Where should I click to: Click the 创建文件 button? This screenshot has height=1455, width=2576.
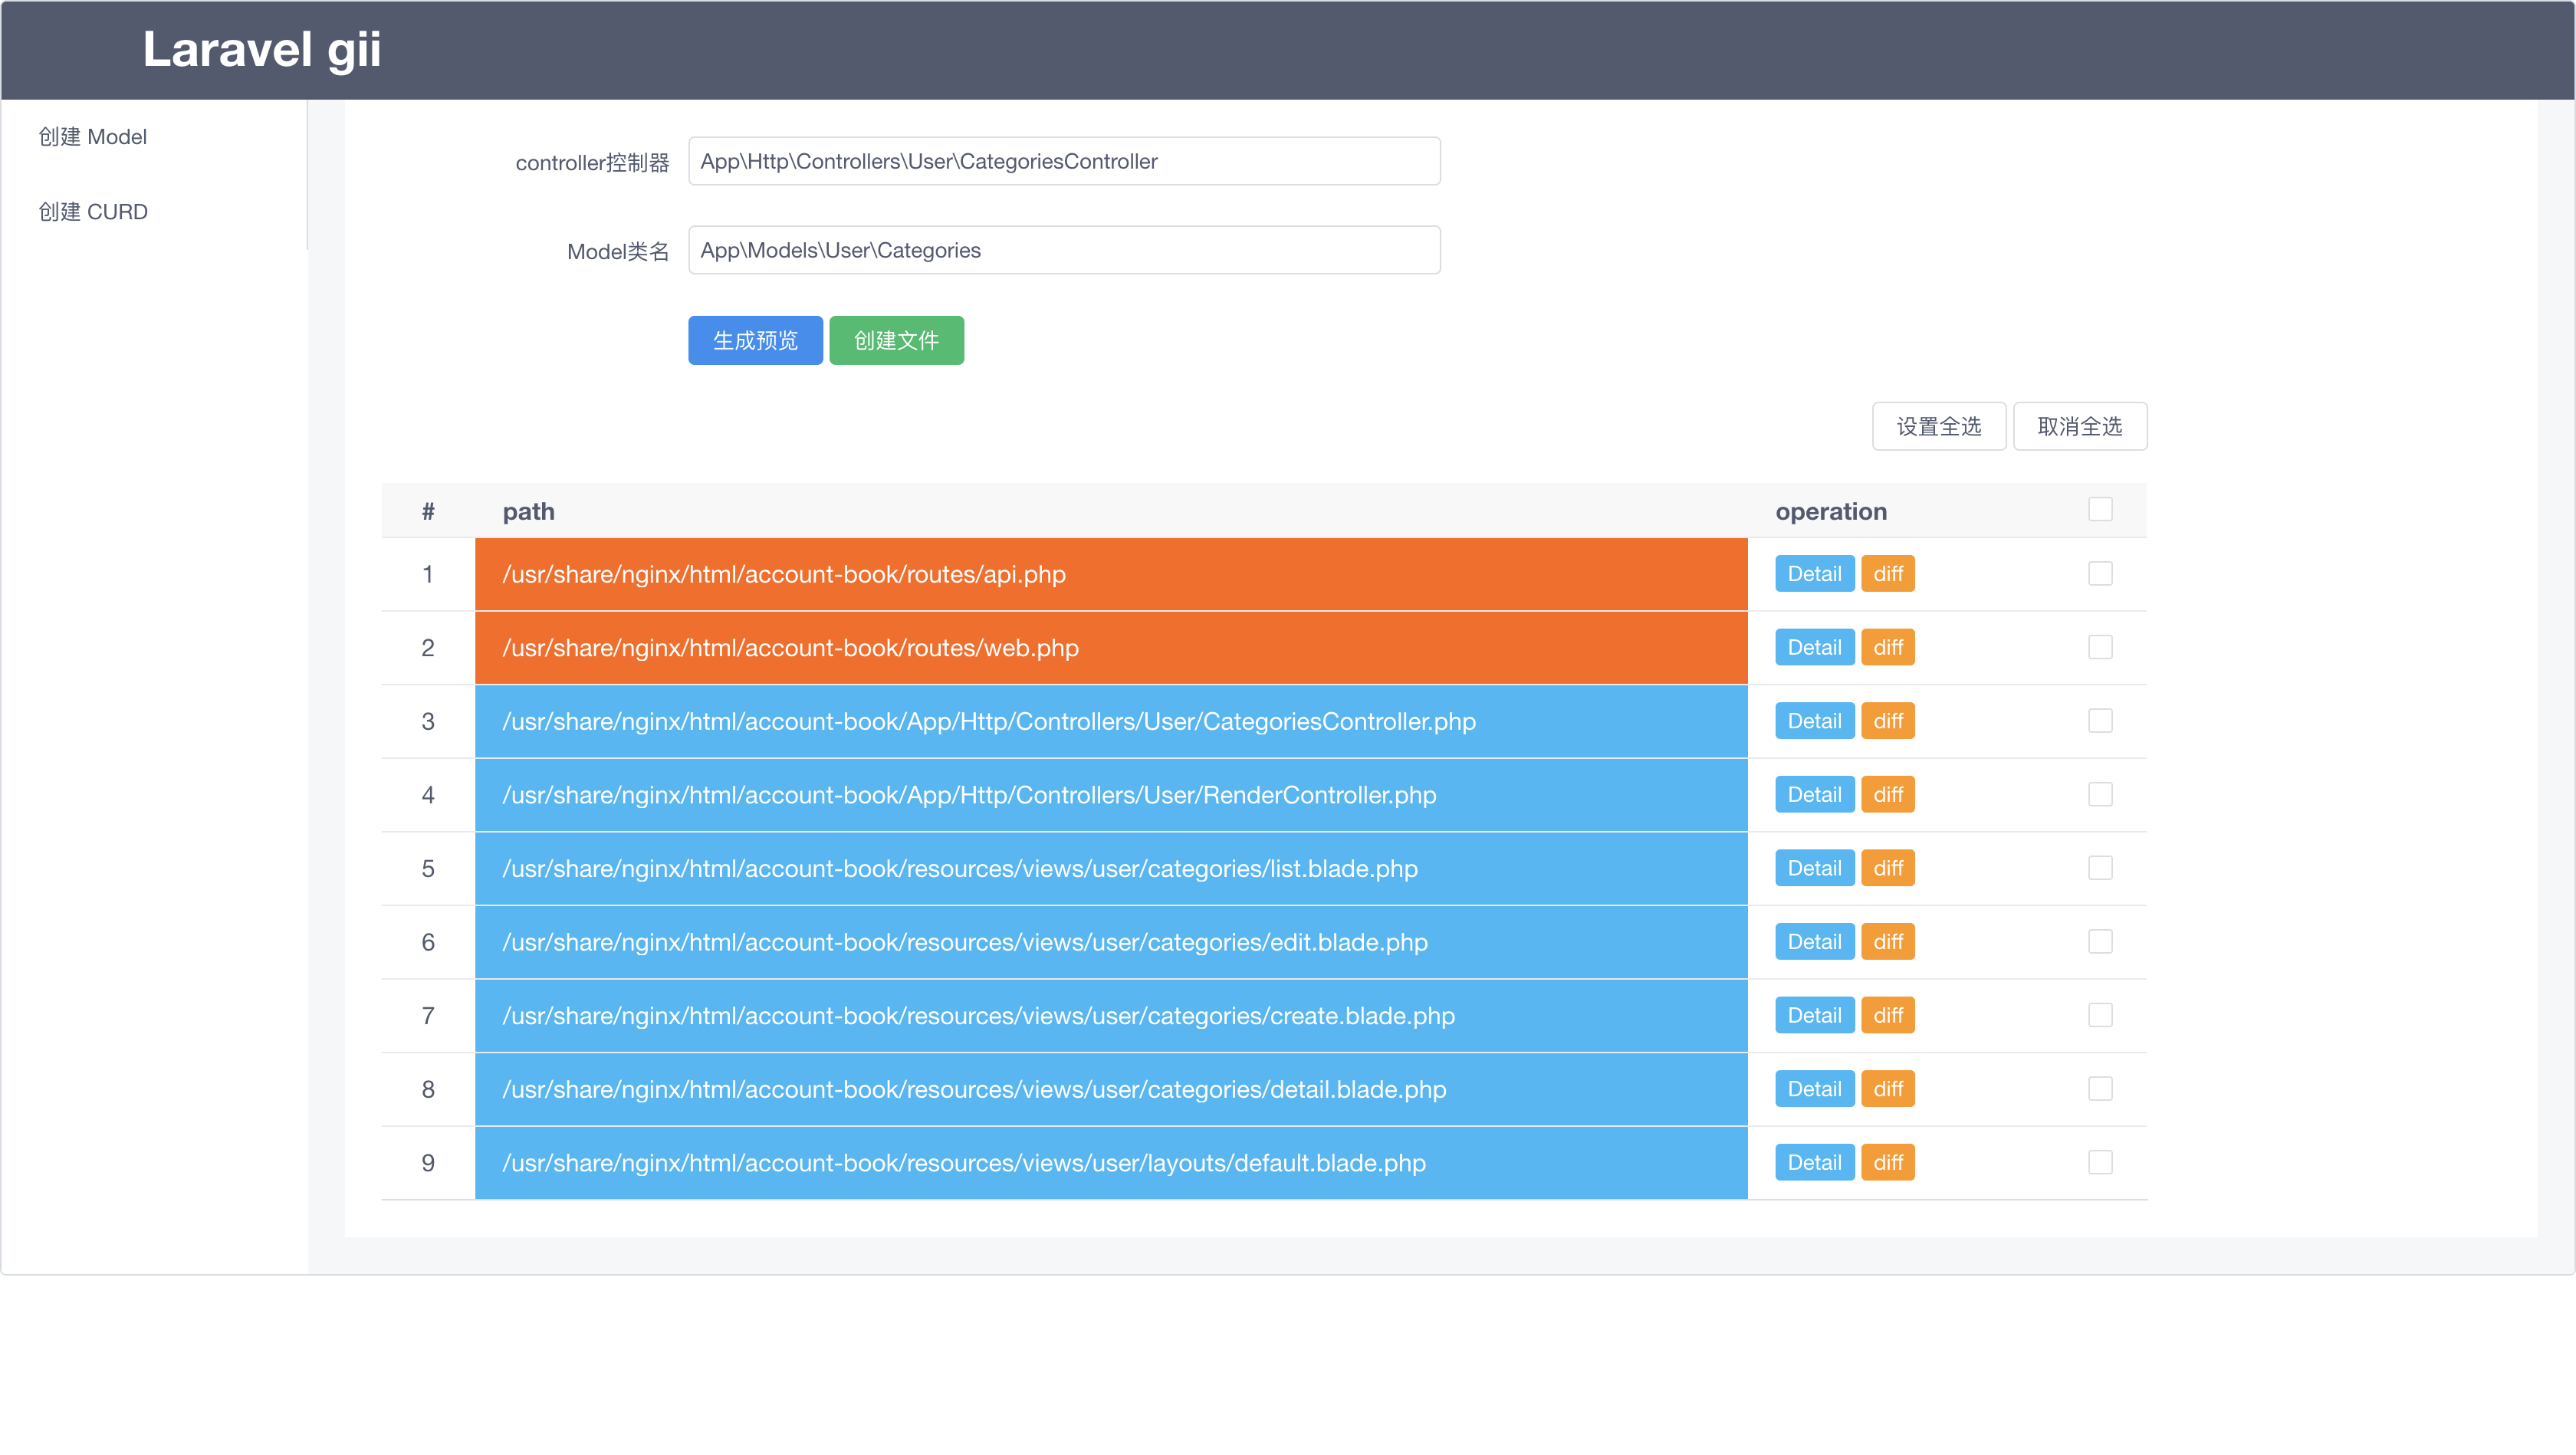coord(896,341)
